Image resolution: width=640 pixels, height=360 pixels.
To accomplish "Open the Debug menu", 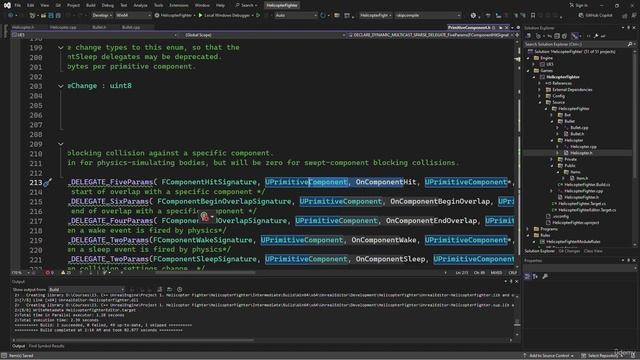I will pyautogui.click(x=108, y=5).
